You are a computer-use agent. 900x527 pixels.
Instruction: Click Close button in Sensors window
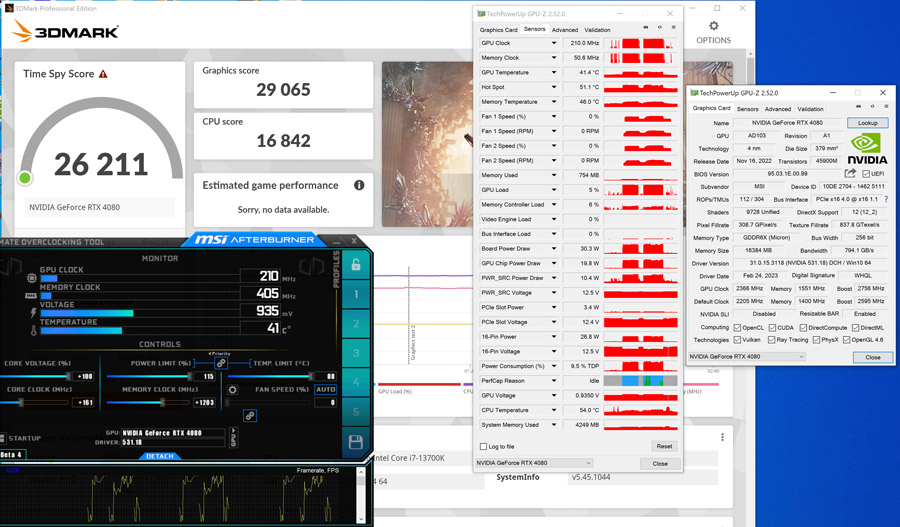tap(660, 463)
